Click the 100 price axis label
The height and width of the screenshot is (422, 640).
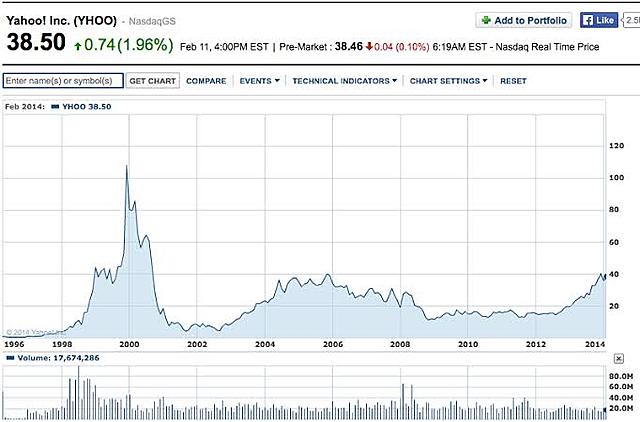point(616,178)
